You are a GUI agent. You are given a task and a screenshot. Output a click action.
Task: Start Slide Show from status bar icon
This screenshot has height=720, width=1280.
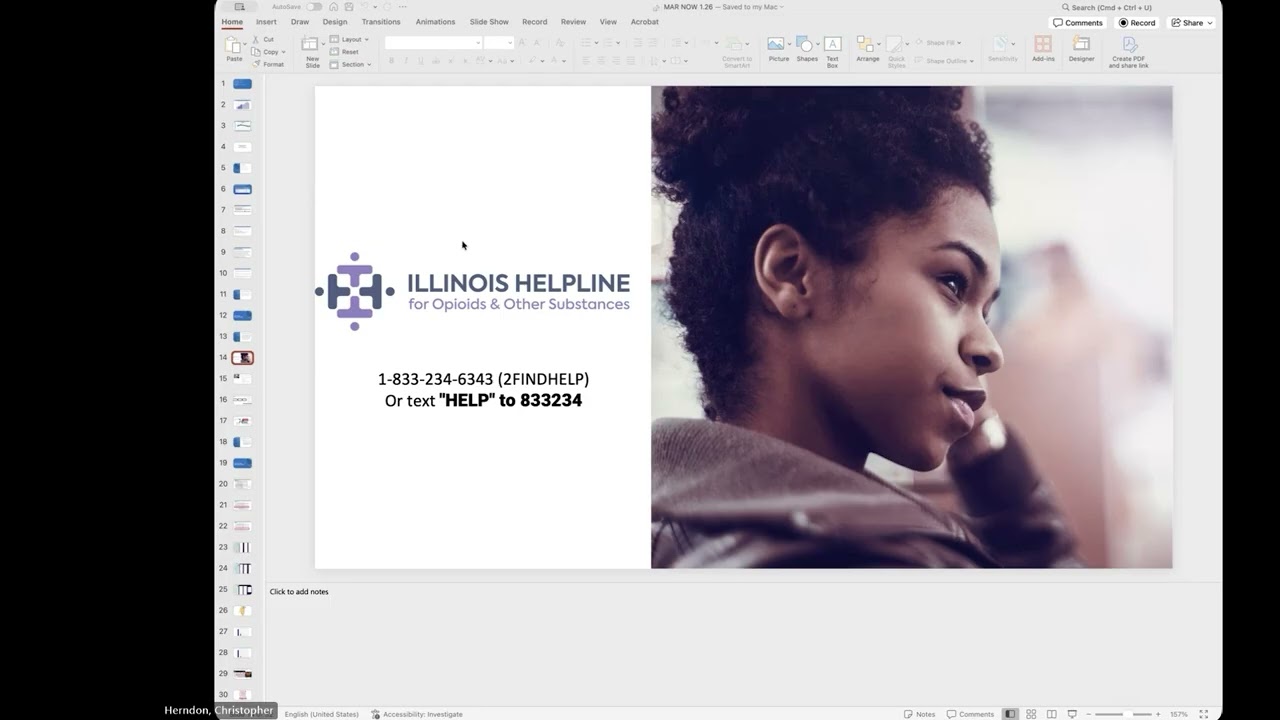point(1072,714)
